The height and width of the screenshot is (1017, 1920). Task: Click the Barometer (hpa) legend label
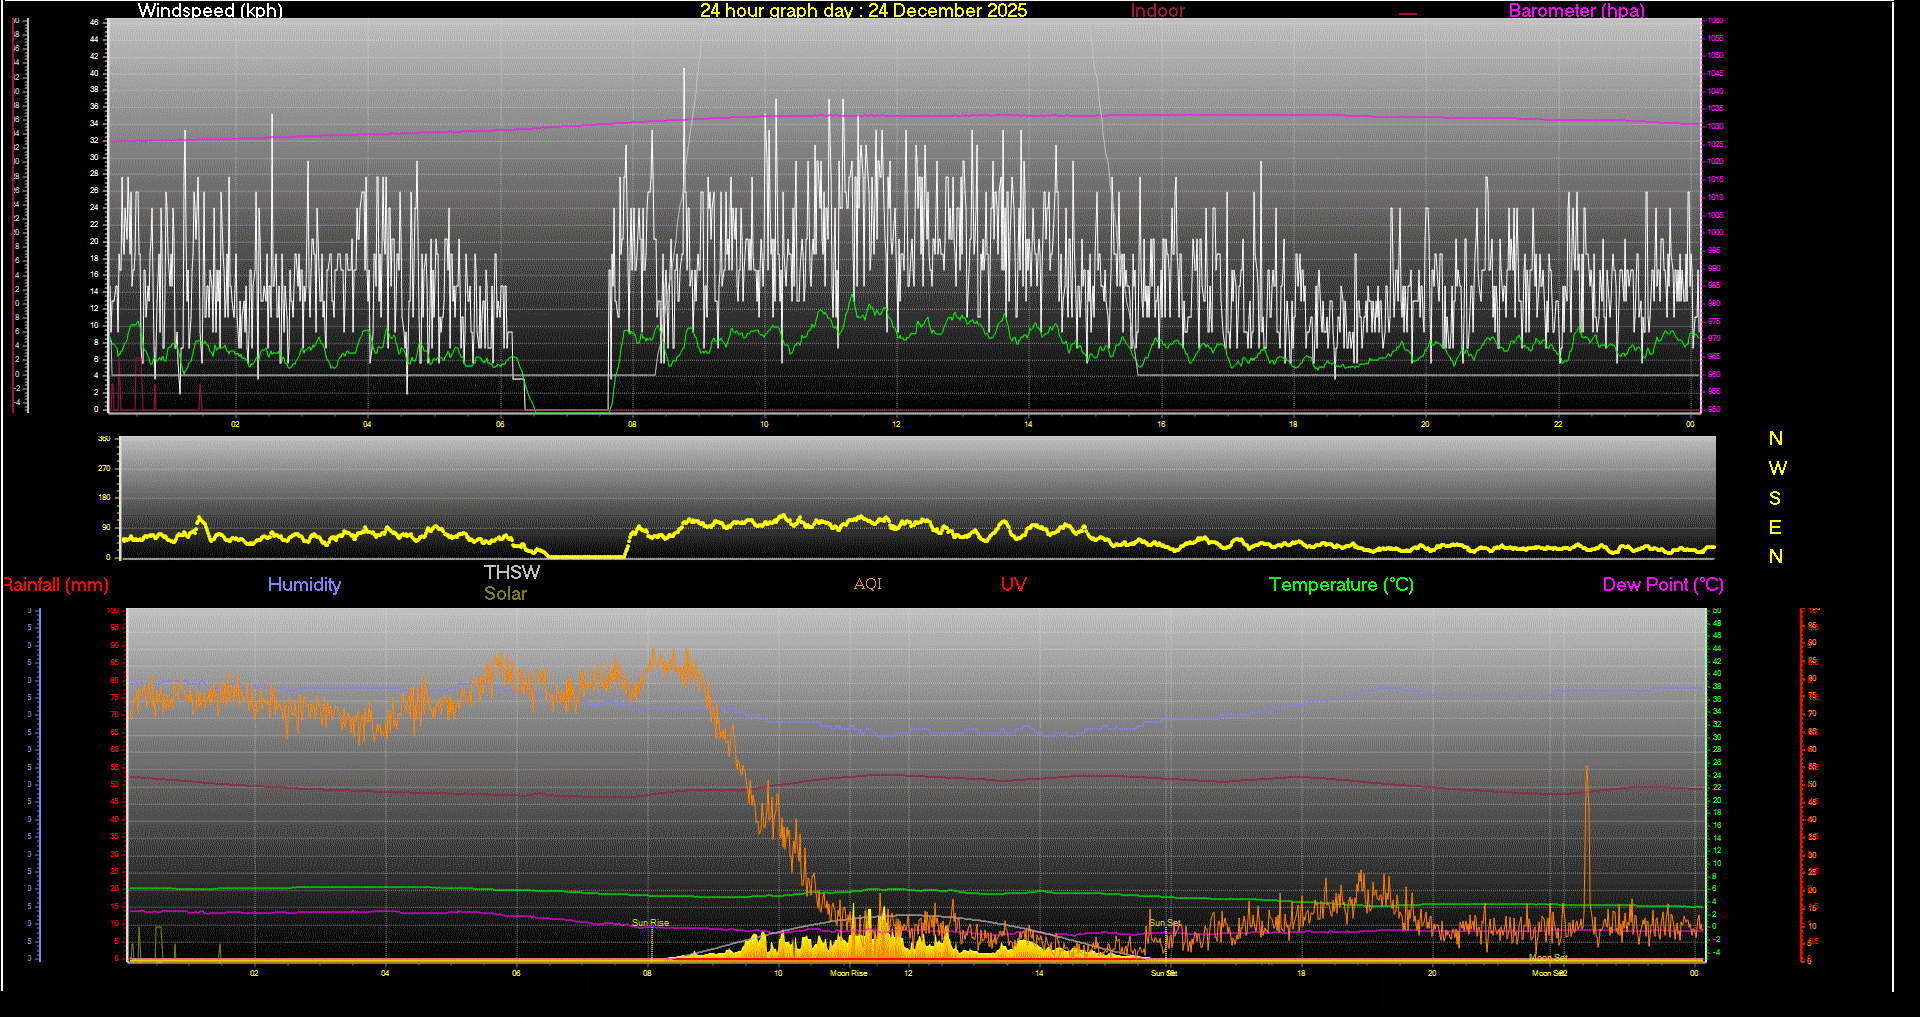click(1576, 11)
